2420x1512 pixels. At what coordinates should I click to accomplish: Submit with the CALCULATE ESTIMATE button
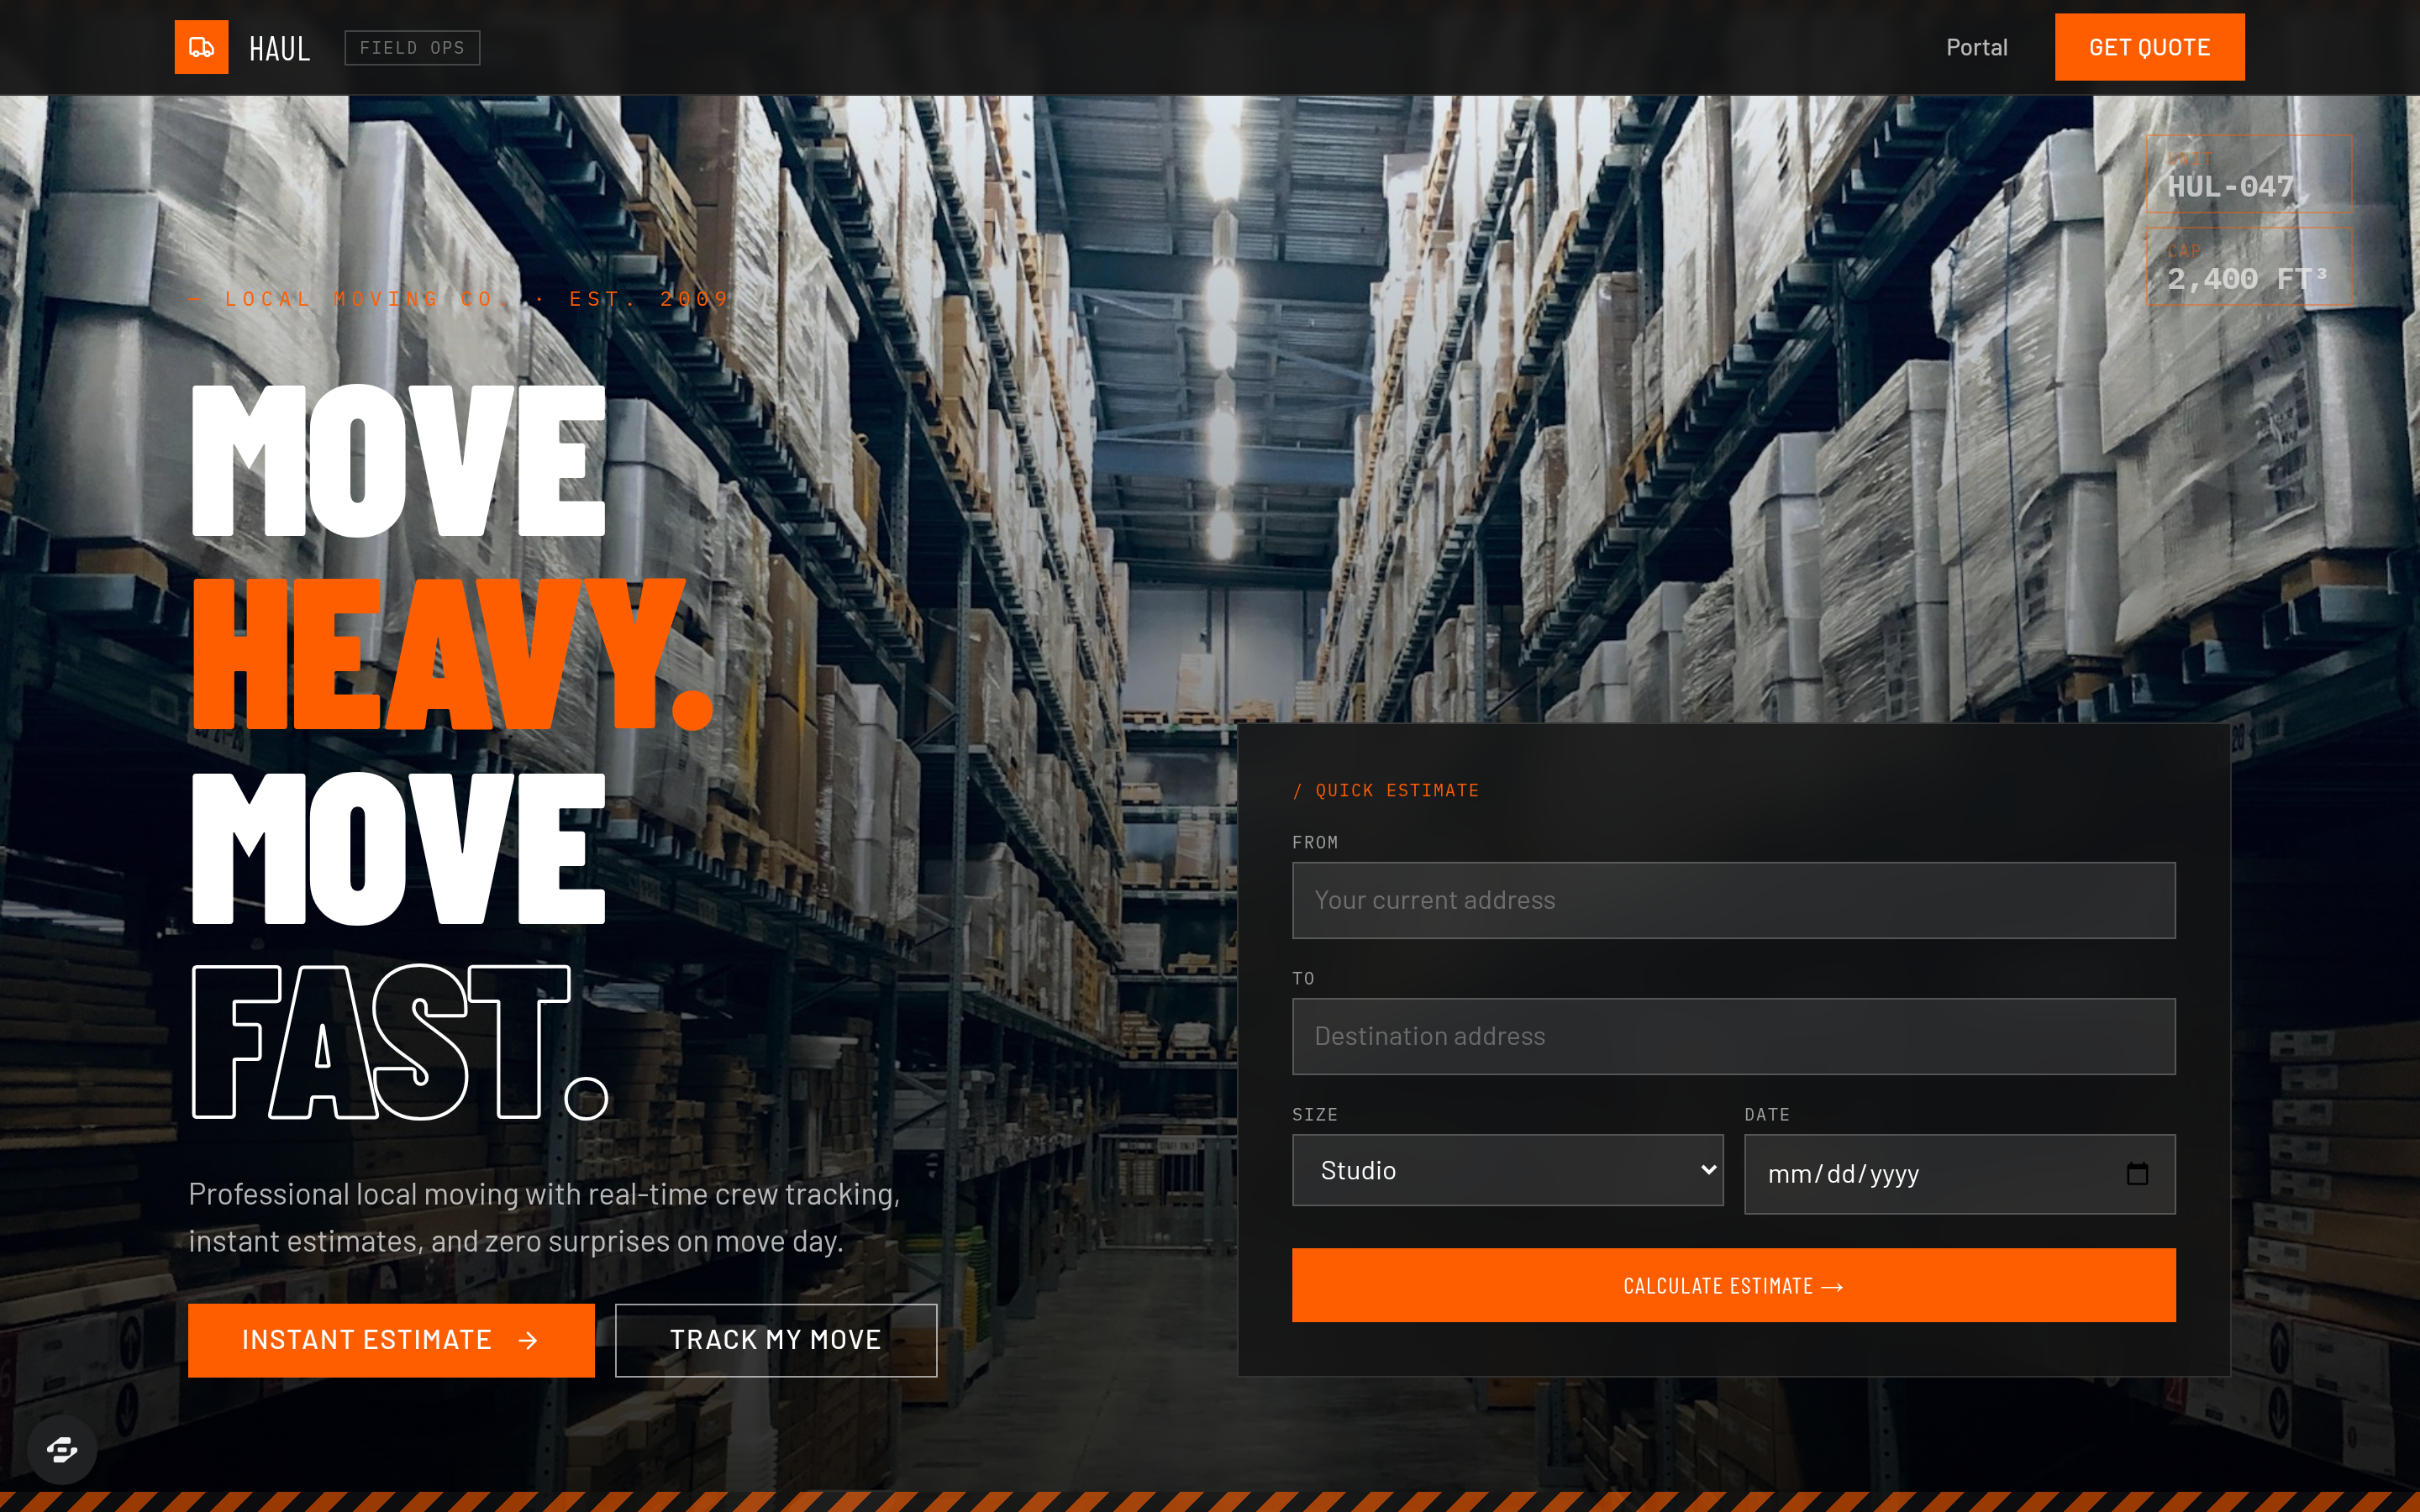1733,1285
